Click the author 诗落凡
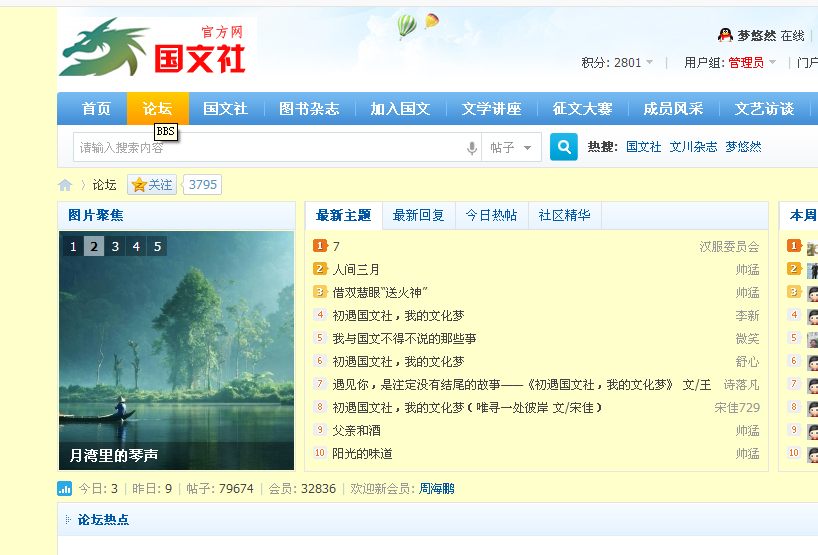The height and width of the screenshot is (555, 818). [741, 384]
